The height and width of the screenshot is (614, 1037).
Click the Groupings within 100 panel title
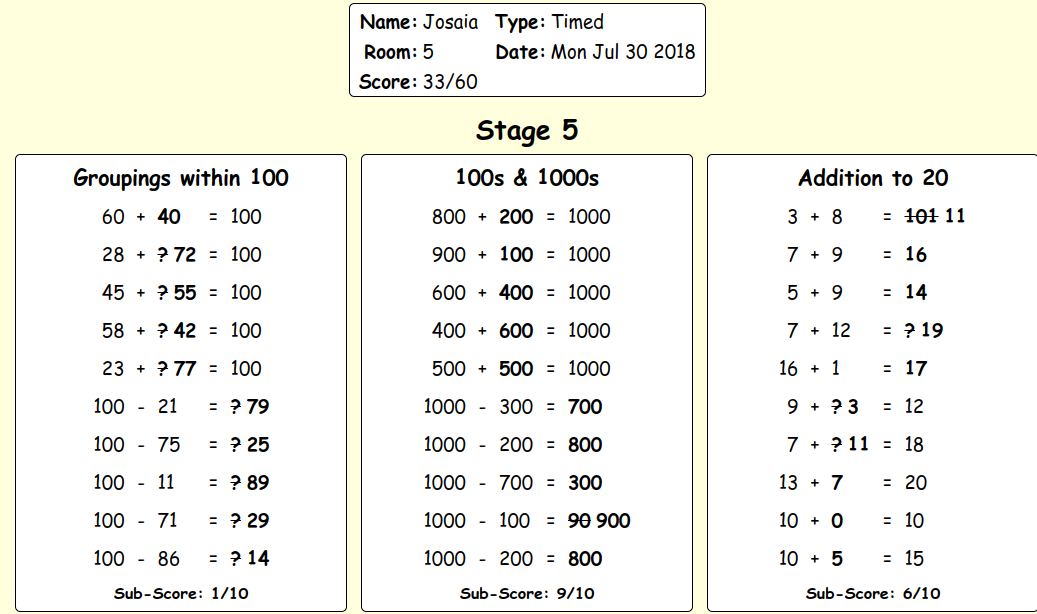tap(181, 178)
